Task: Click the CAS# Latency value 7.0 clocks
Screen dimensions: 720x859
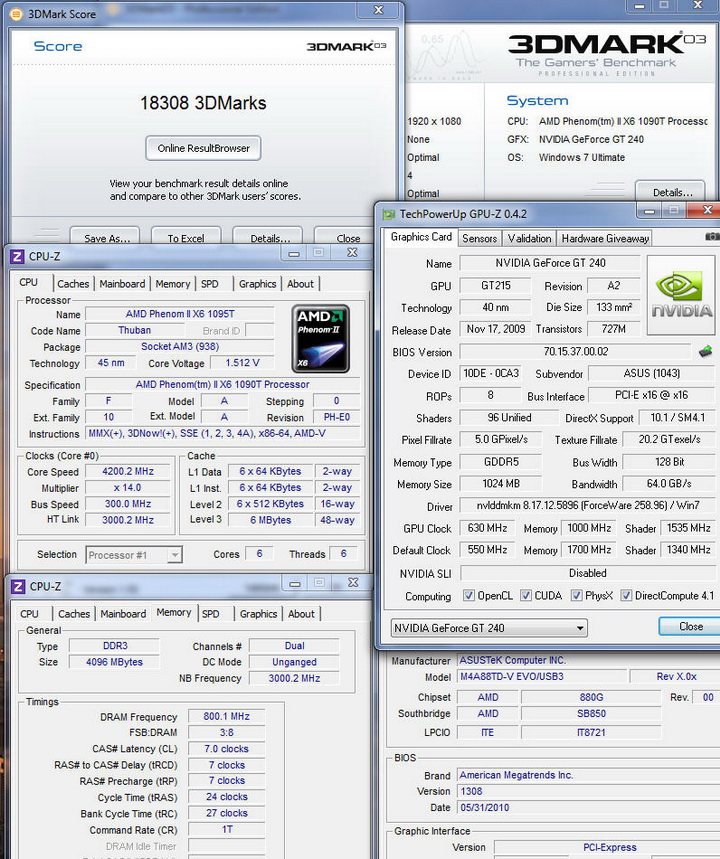Action: click(x=226, y=749)
